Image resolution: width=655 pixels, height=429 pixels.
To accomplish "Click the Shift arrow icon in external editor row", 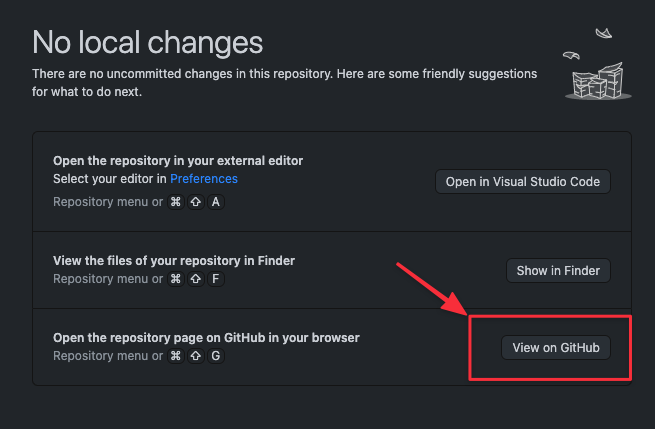I will 195,202.
